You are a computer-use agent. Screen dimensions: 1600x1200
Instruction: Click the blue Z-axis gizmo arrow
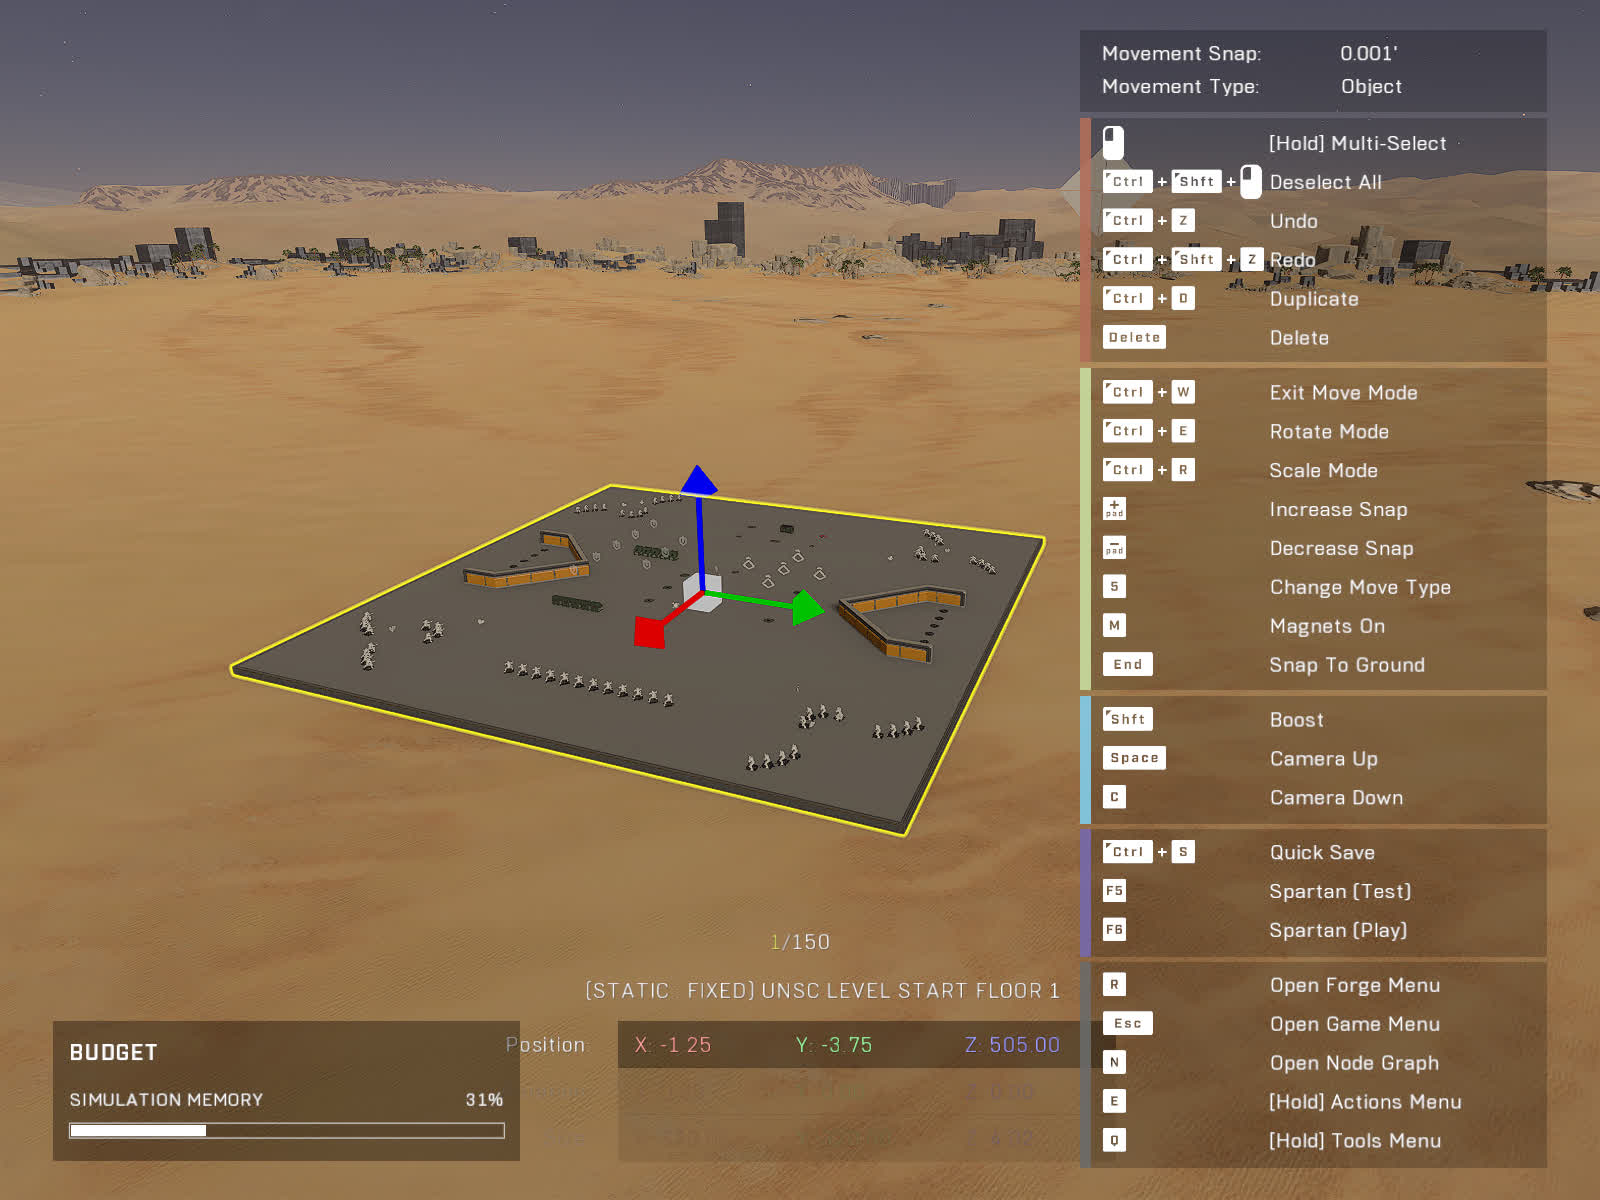(x=698, y=481)
